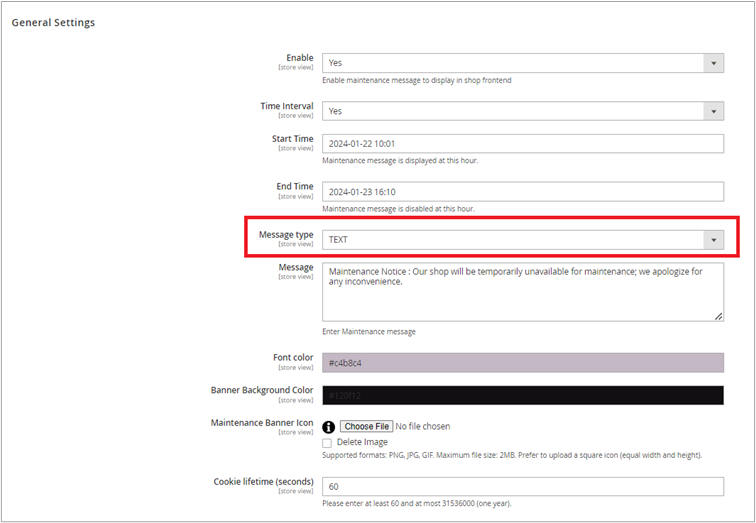The height and width of the screenshot is (523, 756).
Task: Click the Cookie lifetime (seconds) label
Action: [263, 481]
